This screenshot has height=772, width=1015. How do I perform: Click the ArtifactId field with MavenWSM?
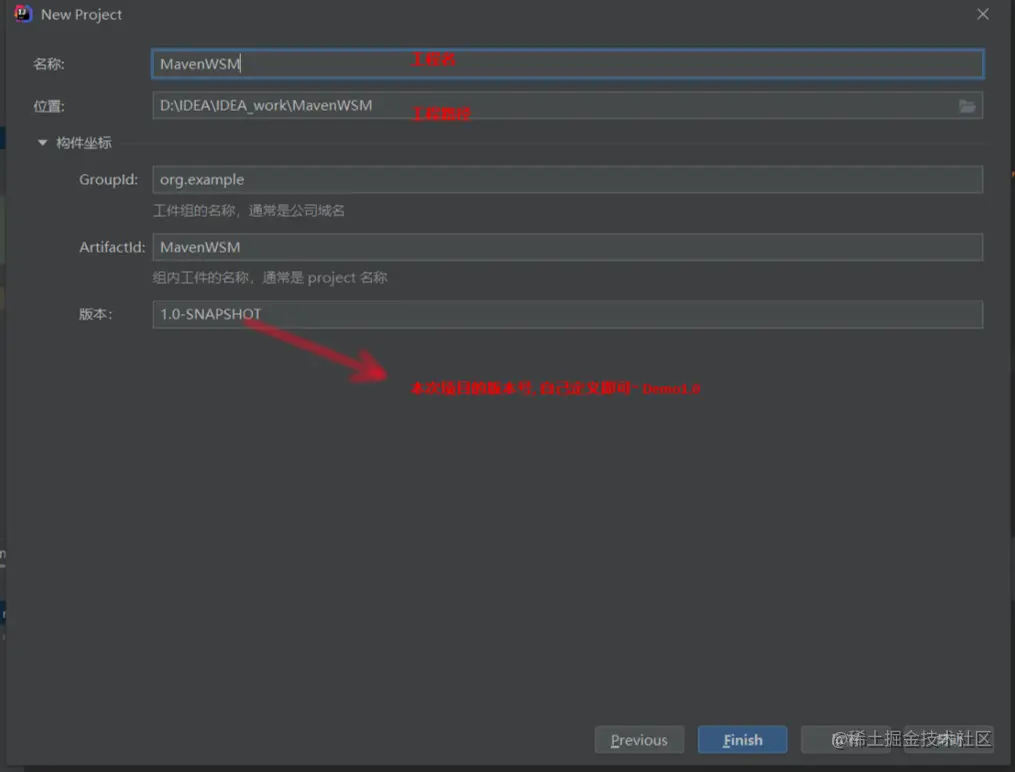[x=568, y=247]
